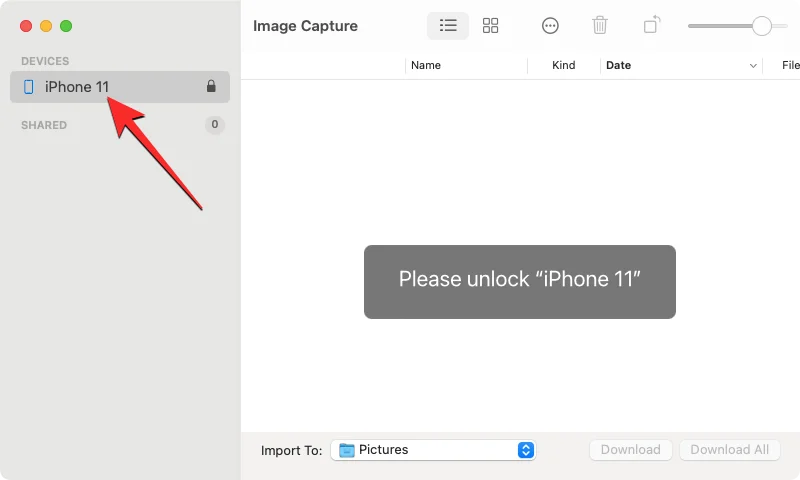Screen dimensions: 800x480
Task: Sort by the File column
Action: (790, 65)
